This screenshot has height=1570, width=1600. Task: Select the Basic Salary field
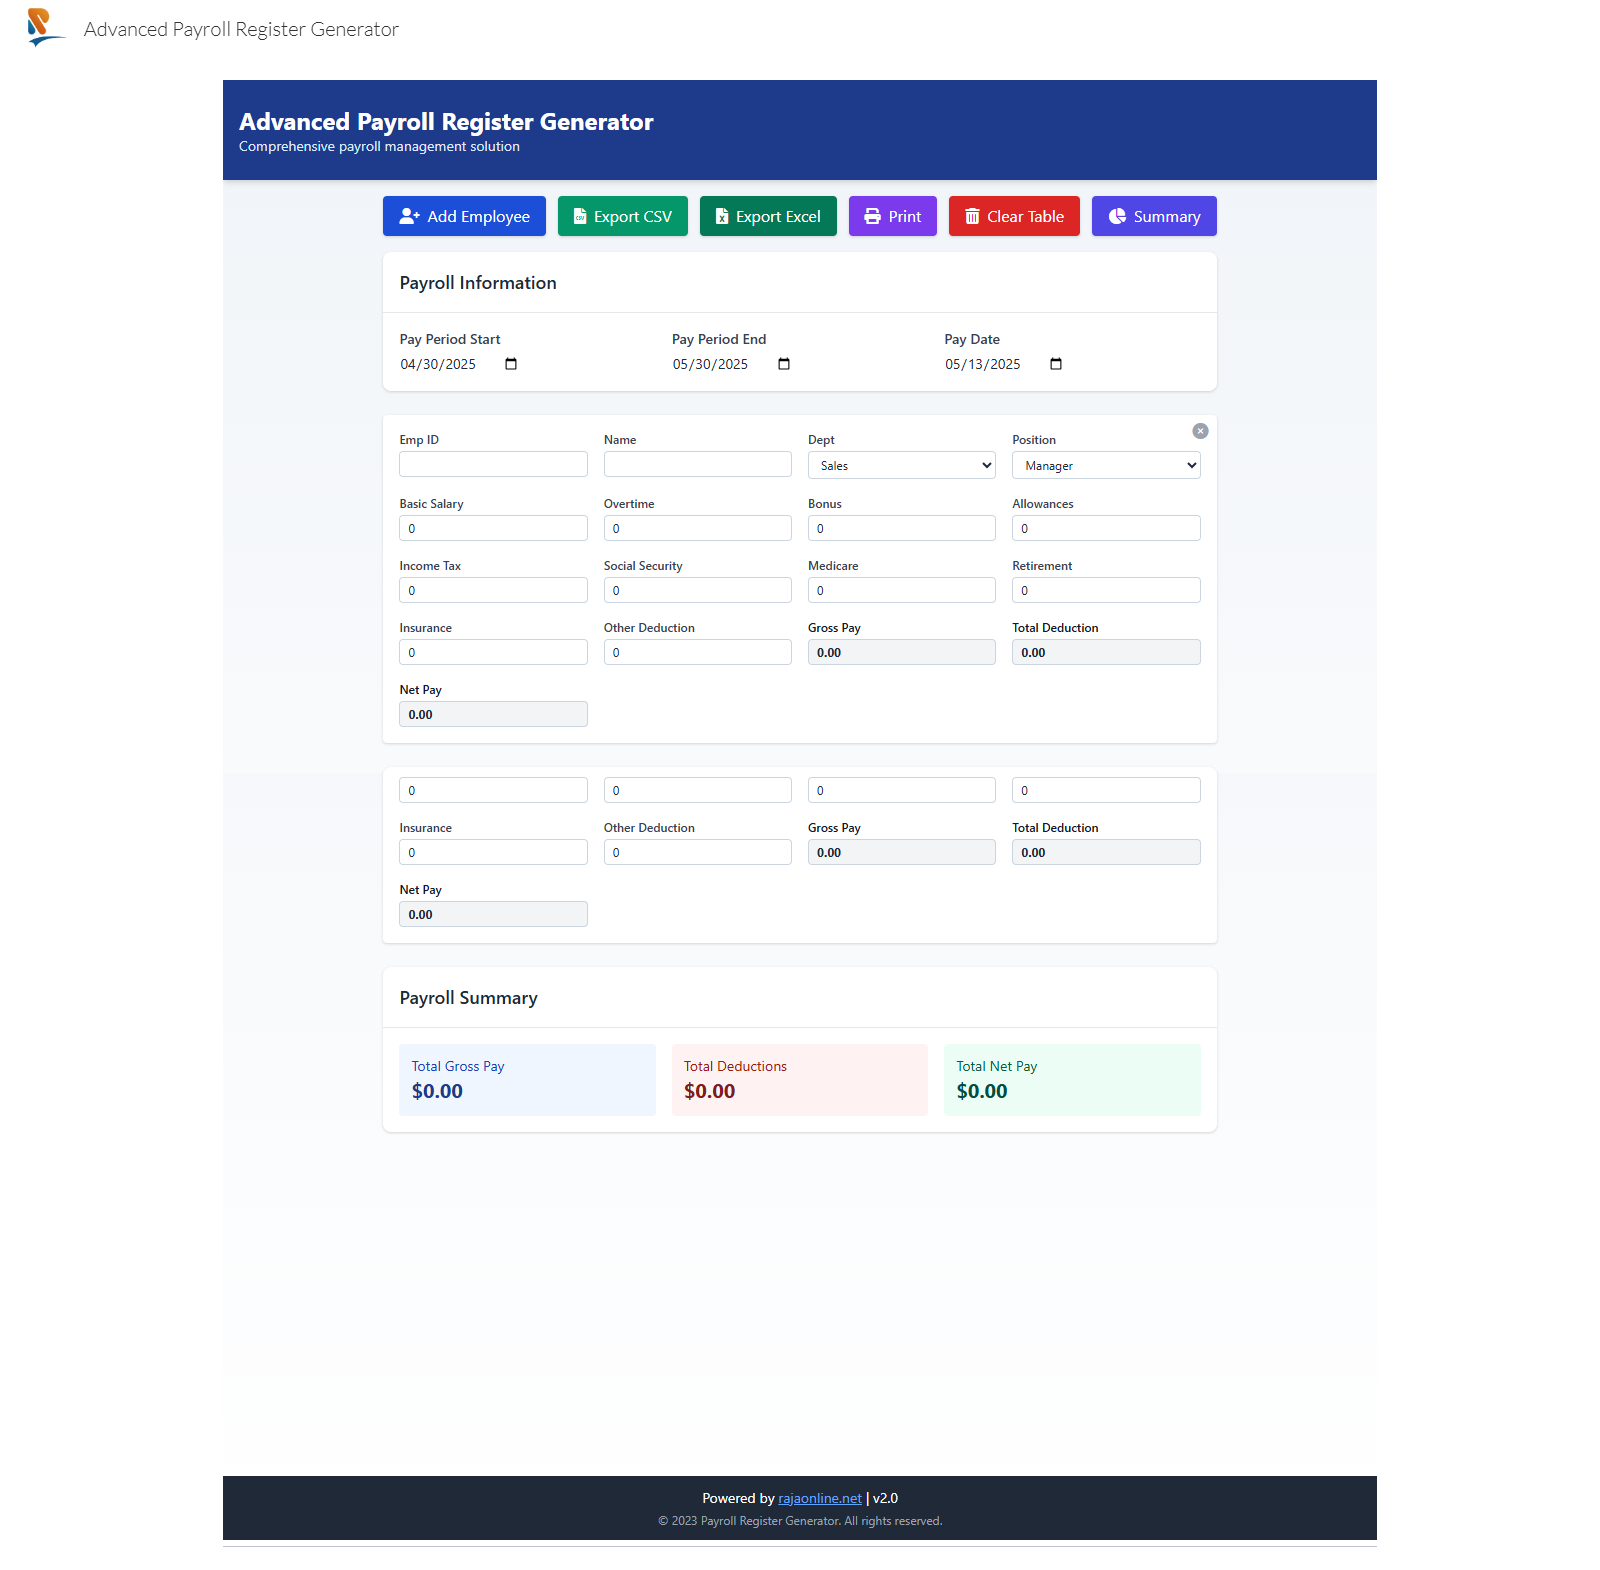pyautogui.click(x=493, y=528)
